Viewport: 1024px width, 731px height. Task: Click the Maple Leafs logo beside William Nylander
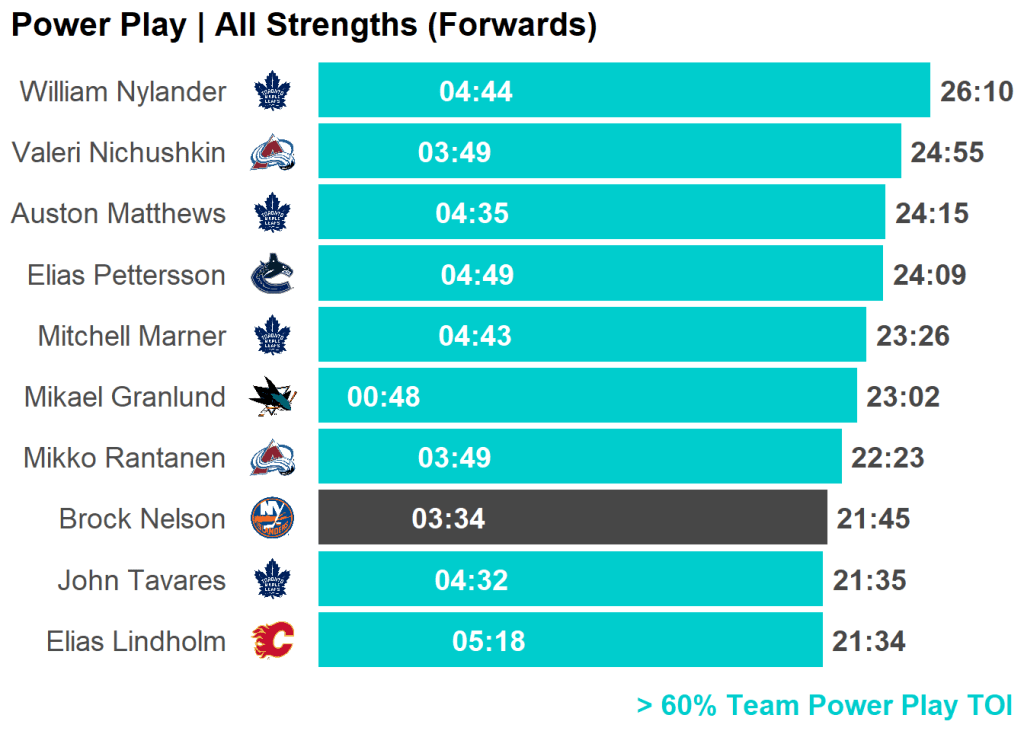tap(271, 92)
